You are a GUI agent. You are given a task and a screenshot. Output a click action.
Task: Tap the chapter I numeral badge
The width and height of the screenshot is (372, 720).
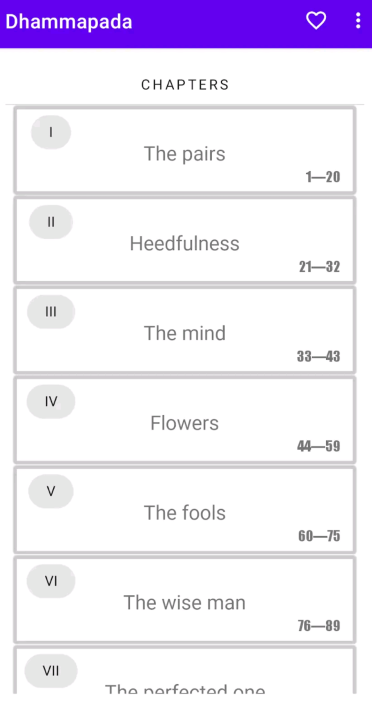(x=51, y=132)
